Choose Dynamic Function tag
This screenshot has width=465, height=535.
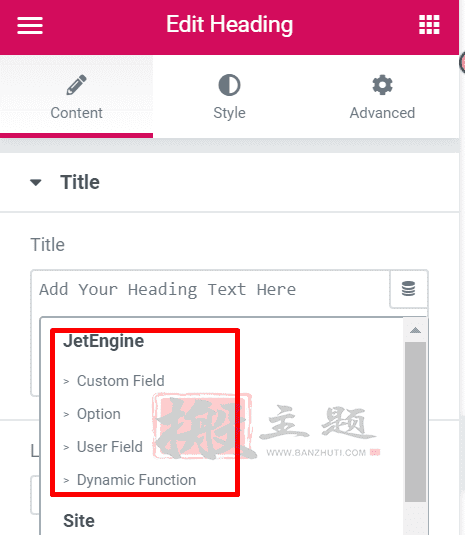(136, 480)
